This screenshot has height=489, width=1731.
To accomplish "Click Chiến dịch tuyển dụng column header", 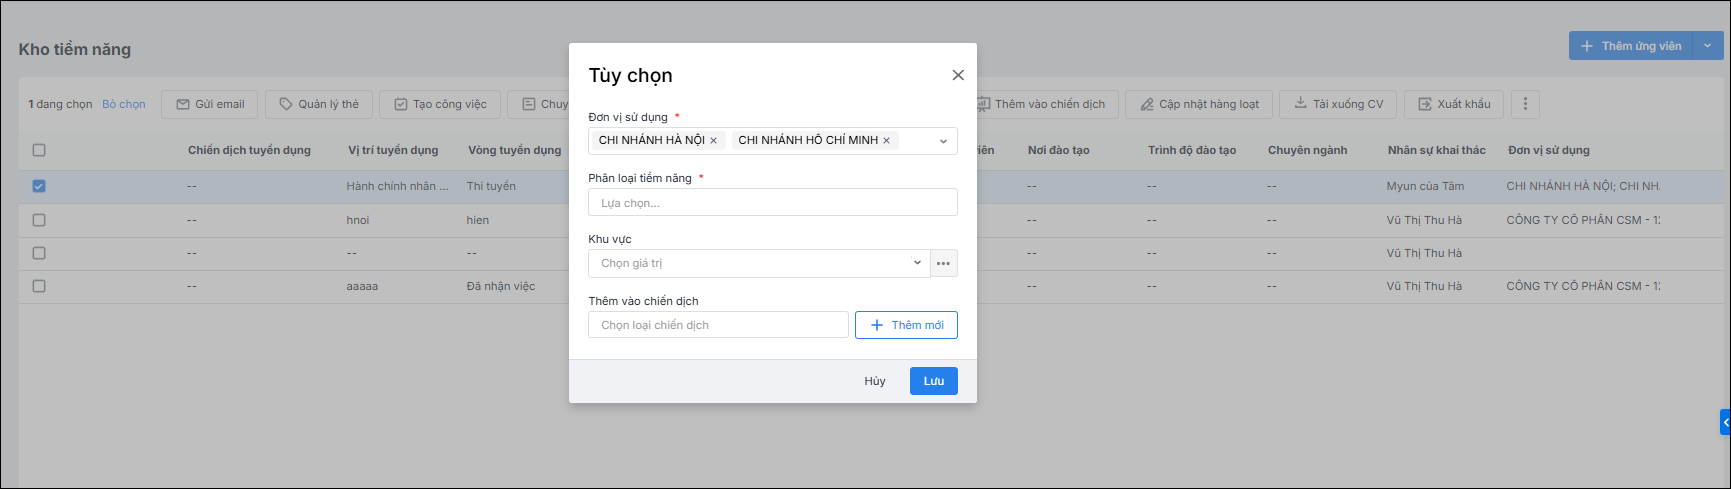I will (249, 150).
